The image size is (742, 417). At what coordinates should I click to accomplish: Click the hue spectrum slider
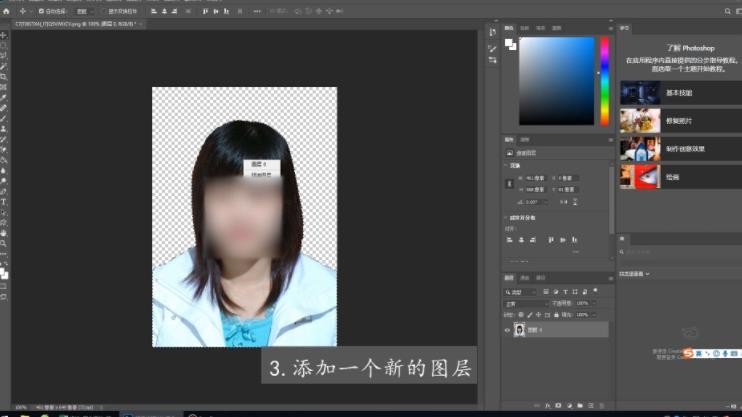pyautogui.click(x=604, y=81)
